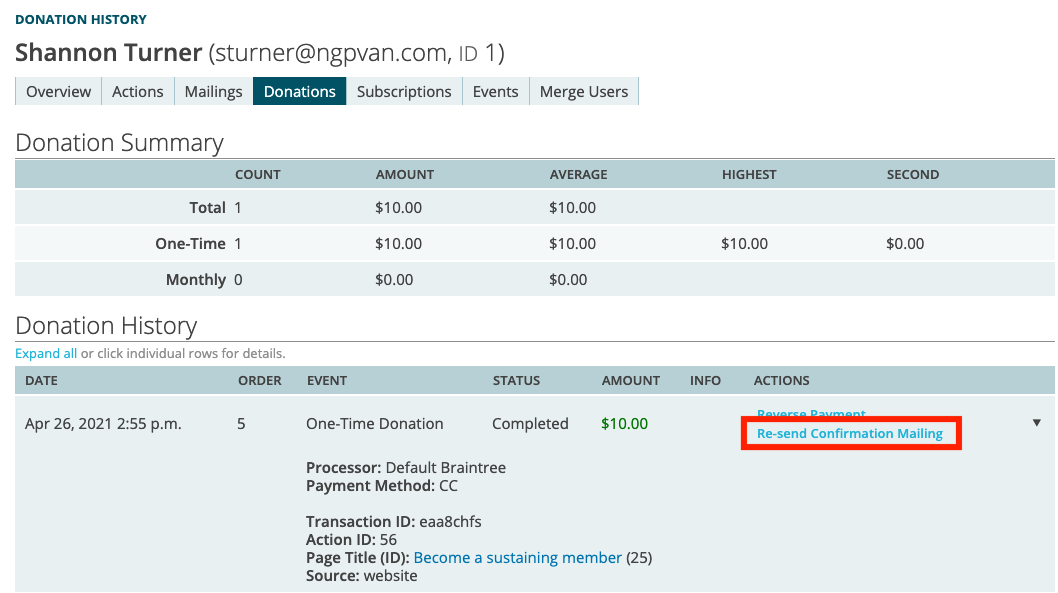Click order number 5
Viewport: 1058px width, 593px height.
coord(241,424)
